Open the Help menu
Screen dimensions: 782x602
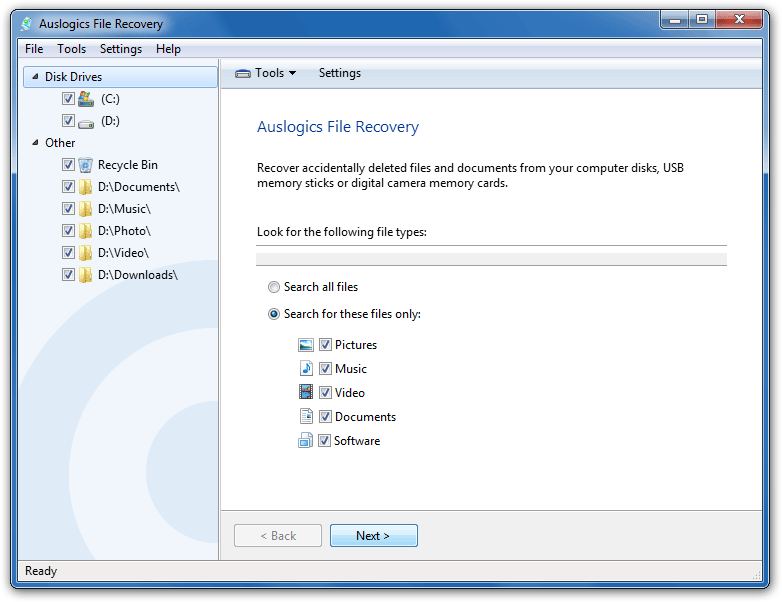coord(168,49)
